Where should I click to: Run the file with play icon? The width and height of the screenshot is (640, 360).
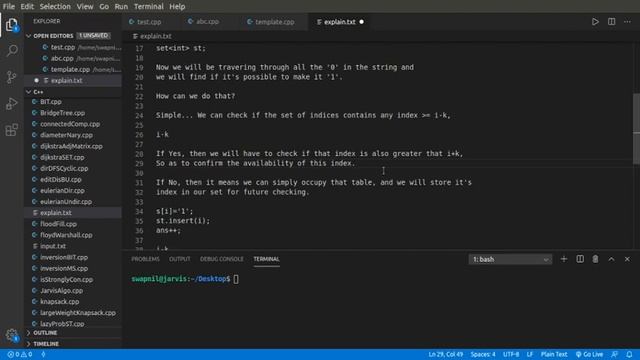click(595, 22)
